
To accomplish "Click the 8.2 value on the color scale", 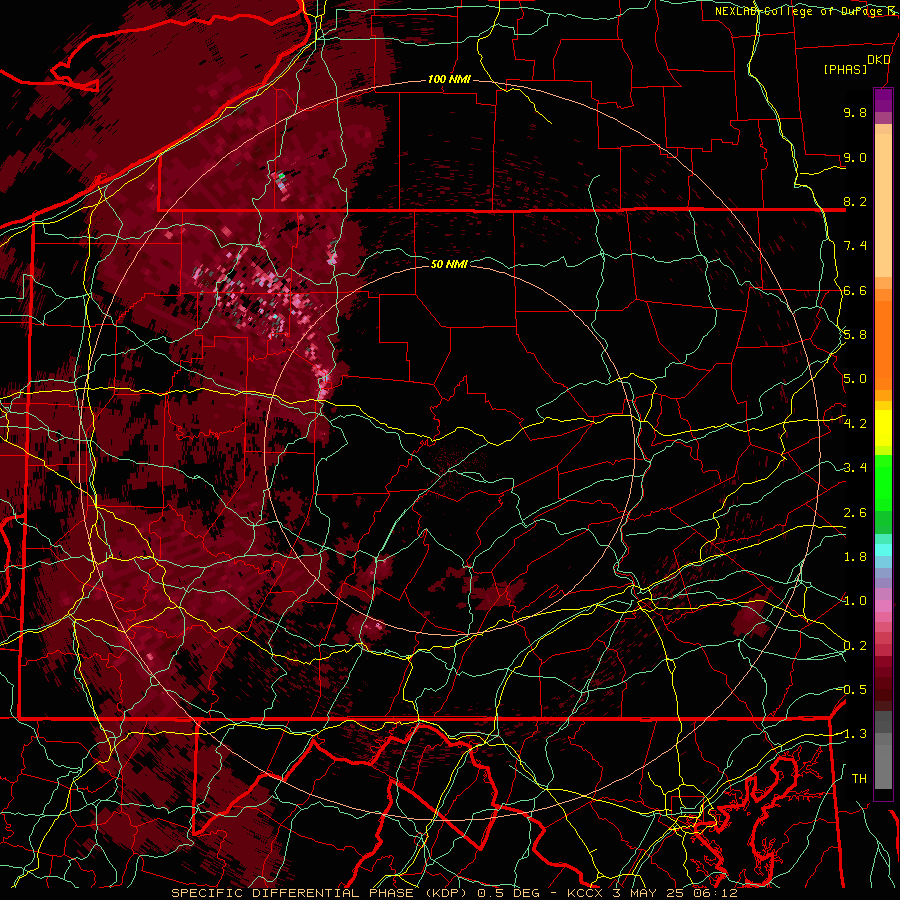I will coord(855,201).
